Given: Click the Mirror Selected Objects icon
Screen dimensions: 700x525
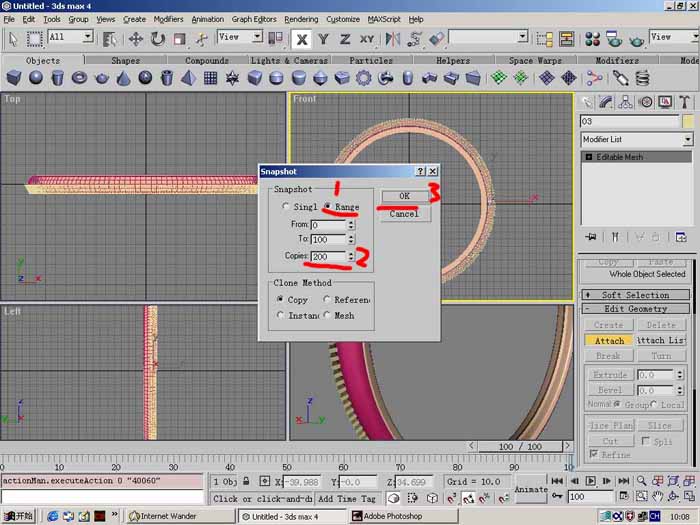Looking at the screenshot, I should click(x=392, y=39).
